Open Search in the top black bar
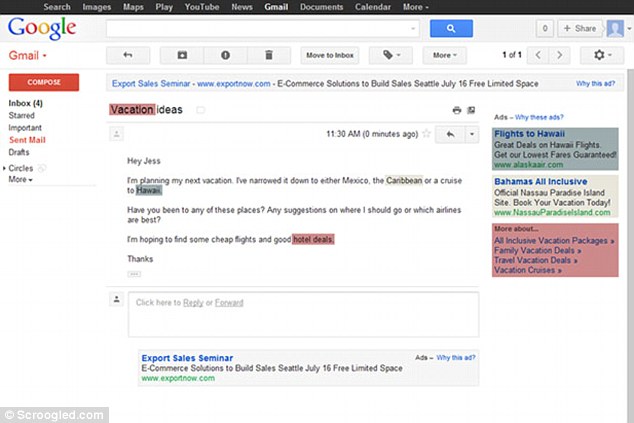634x423 pixels. pos(57,7)
